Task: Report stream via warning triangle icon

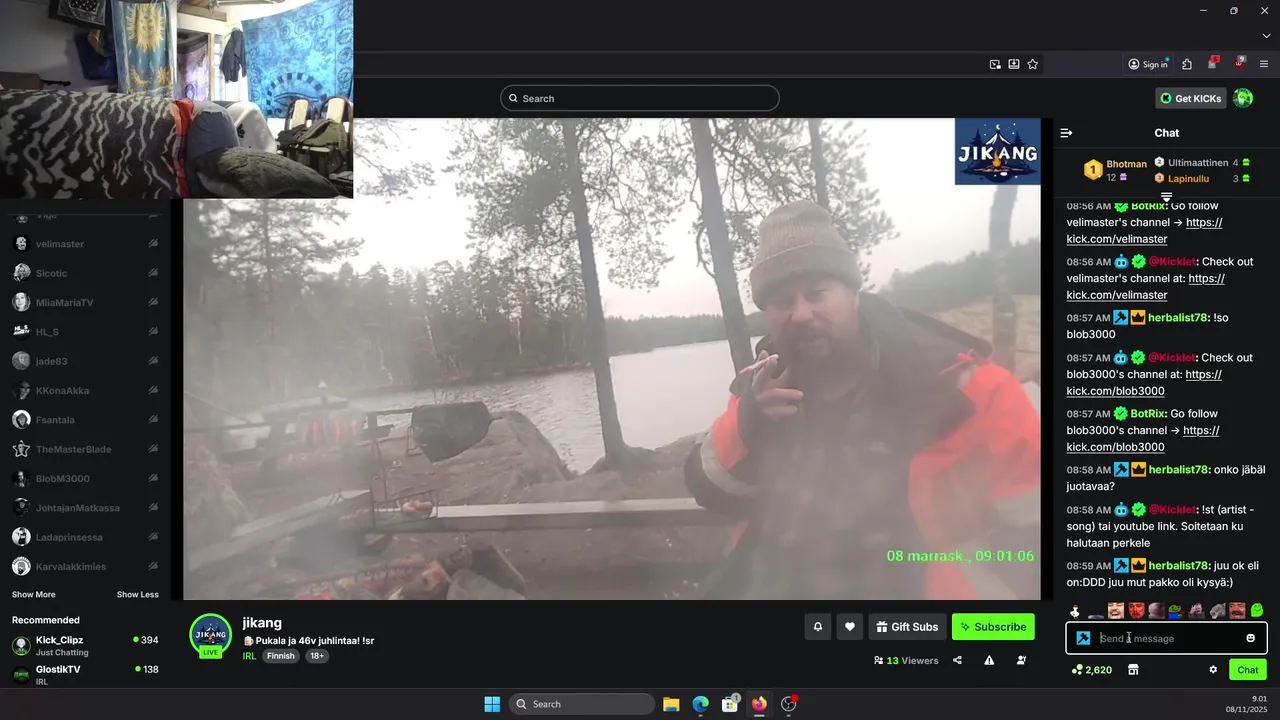Action: tap(989, 660)
